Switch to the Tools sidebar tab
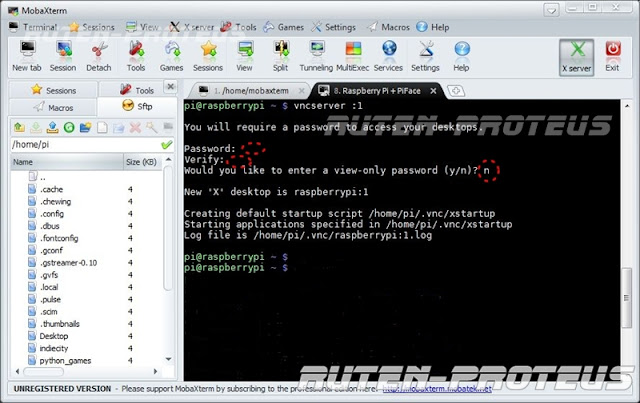Image resolution: width=640 pixels, height=403 pixels. [x=137, y=90]
